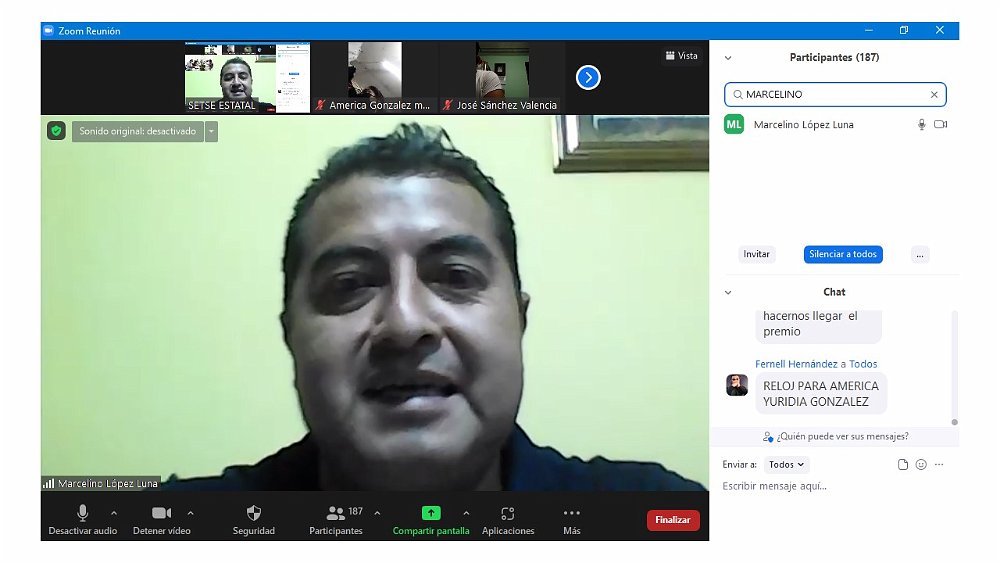Click the Compartir pantalla green icon
The width and height of the screenshot is (1000, 563).
430,513
